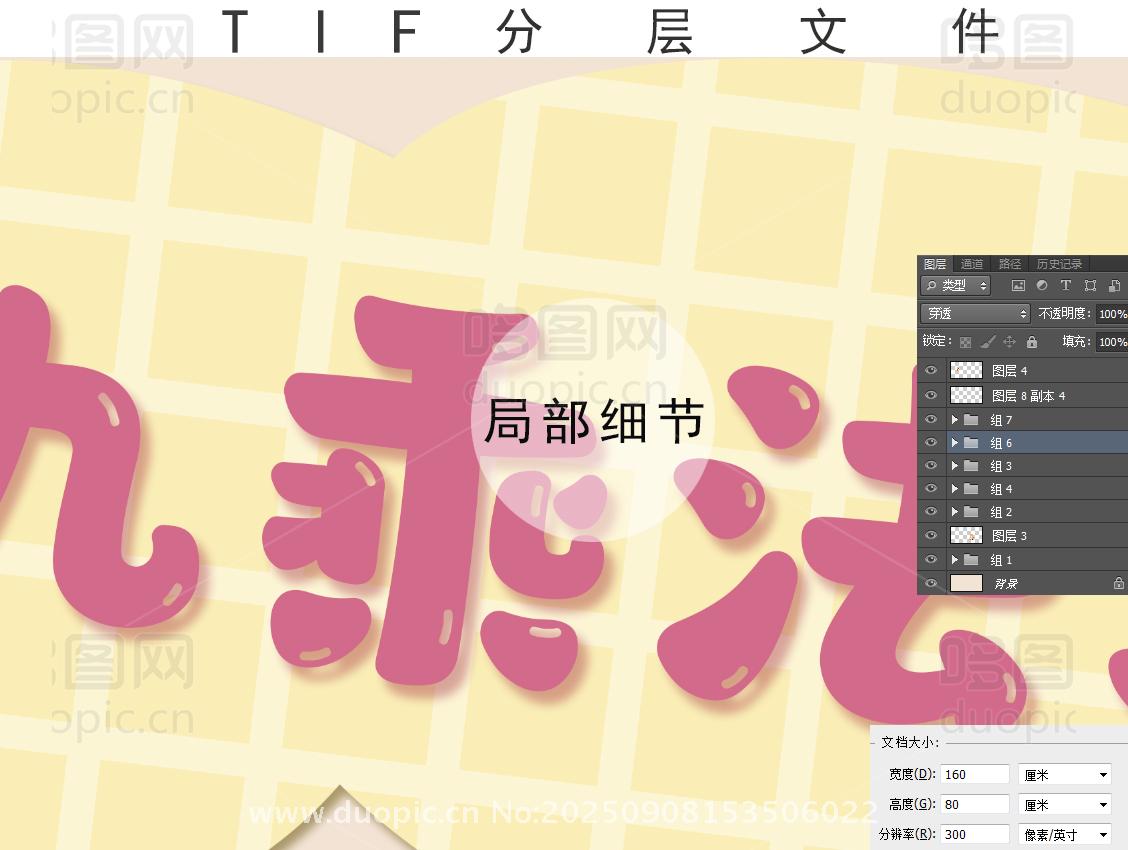Toggle visibility of 图层 3
Screen dimensions: 1128x850
coord(931,534)
